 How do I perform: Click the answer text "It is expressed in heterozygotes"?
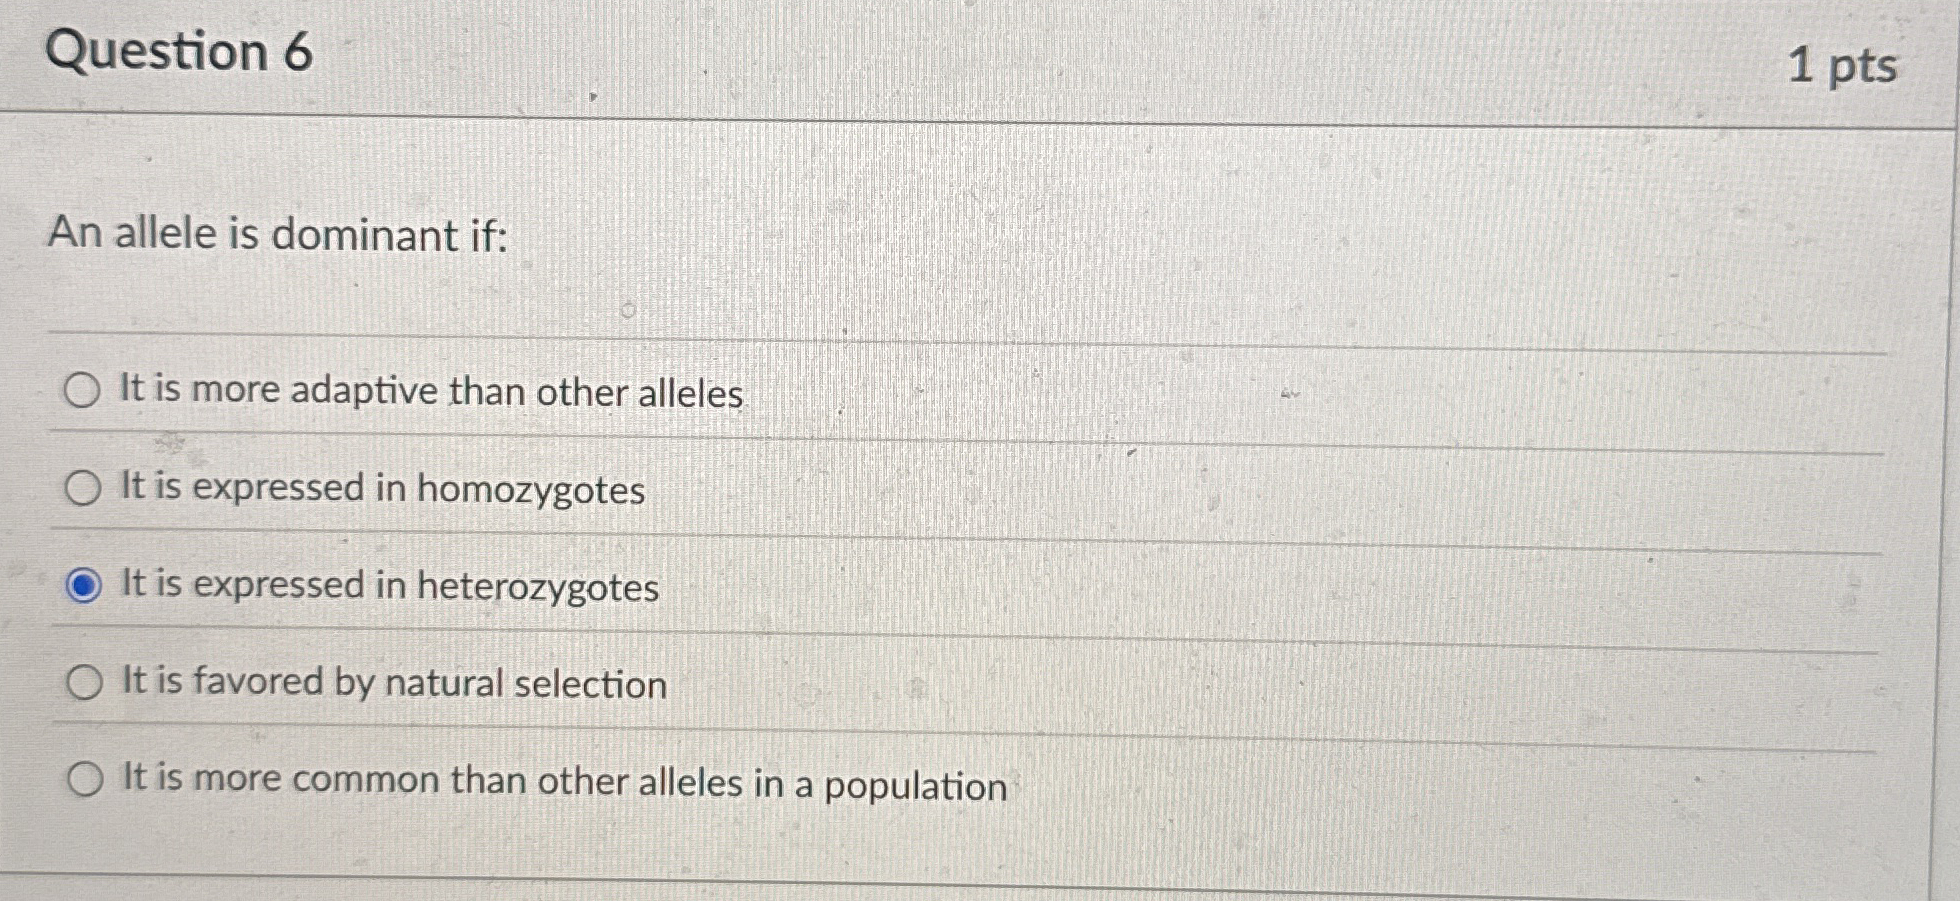pos(388,585)
